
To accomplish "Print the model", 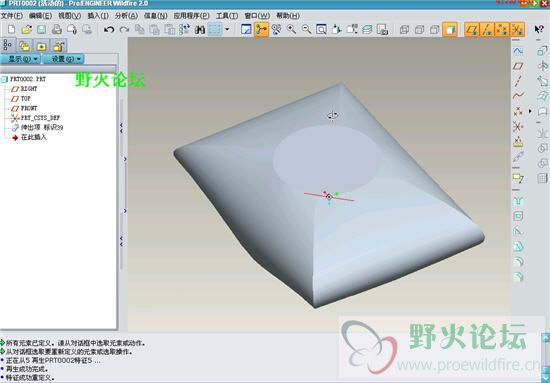I will [x=57, y=29].
